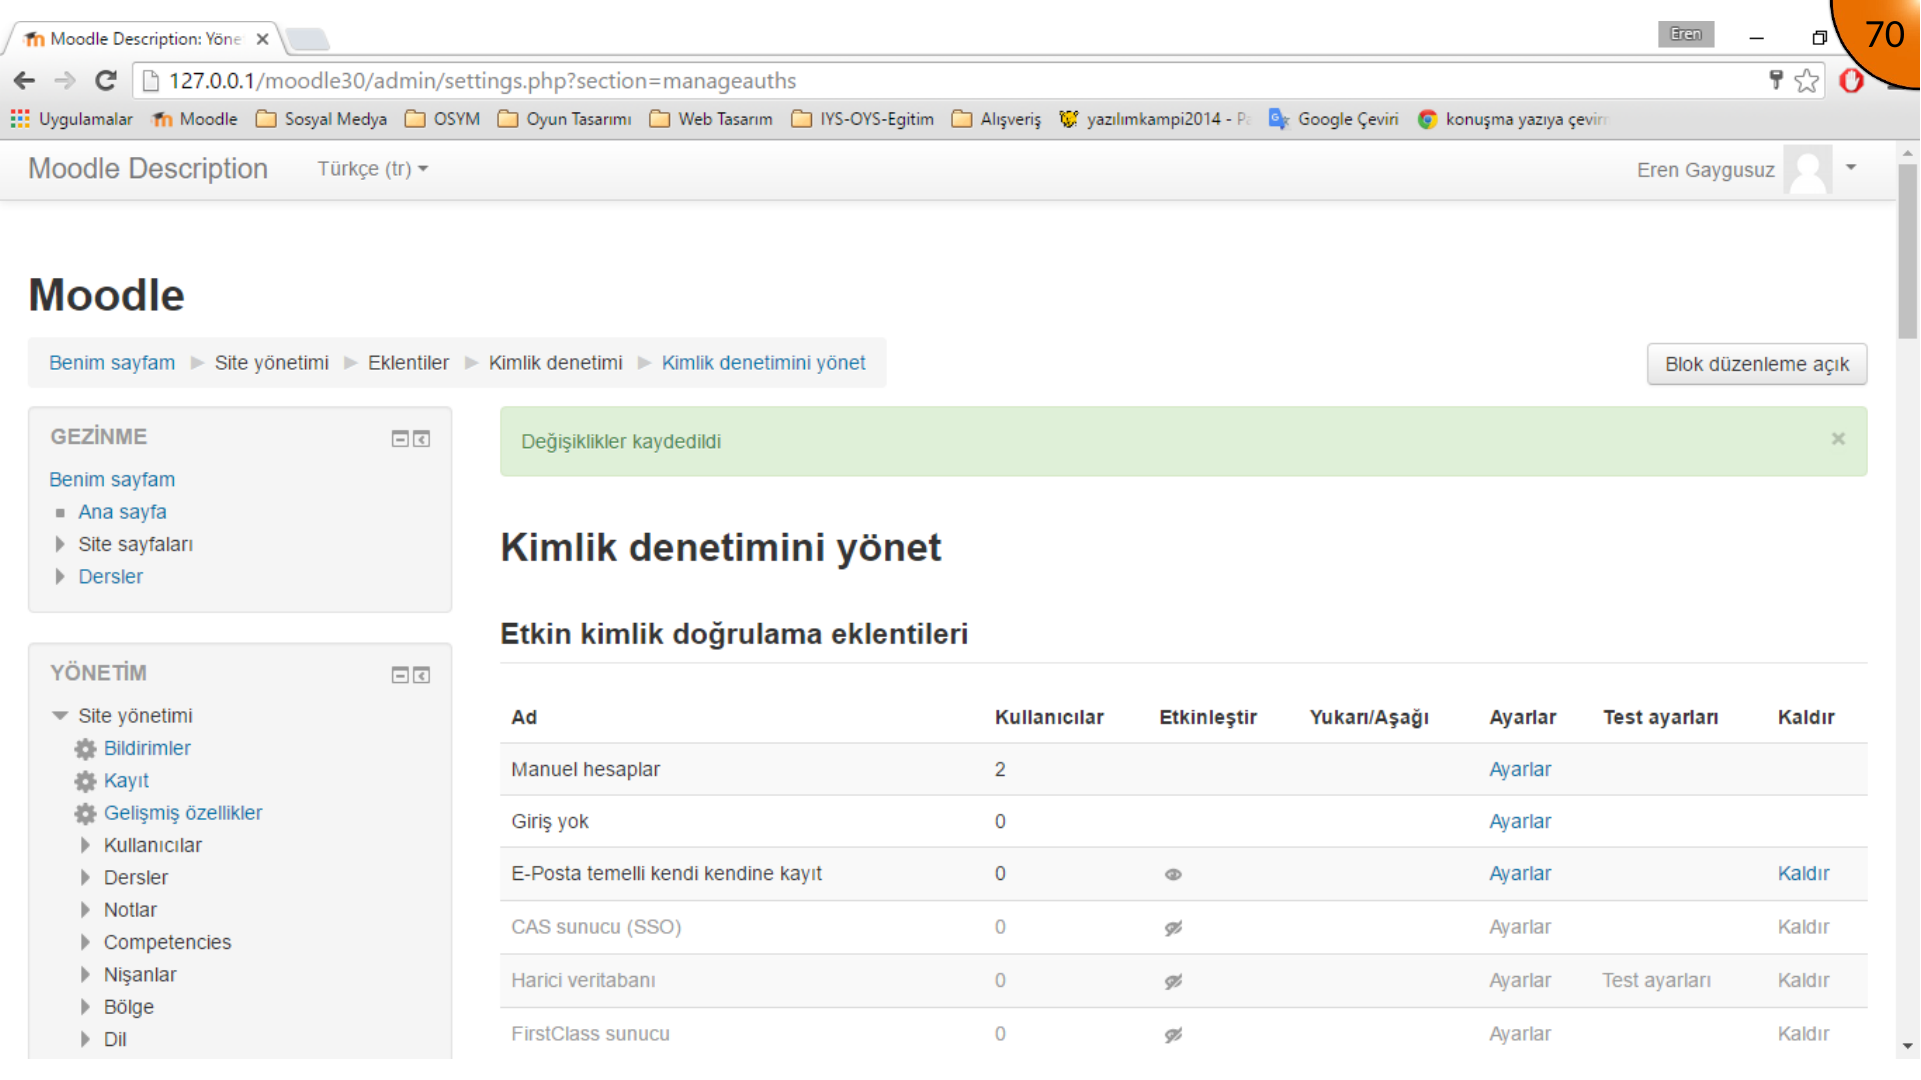Click Blok düzenleme açık button

pos(1757,364)
